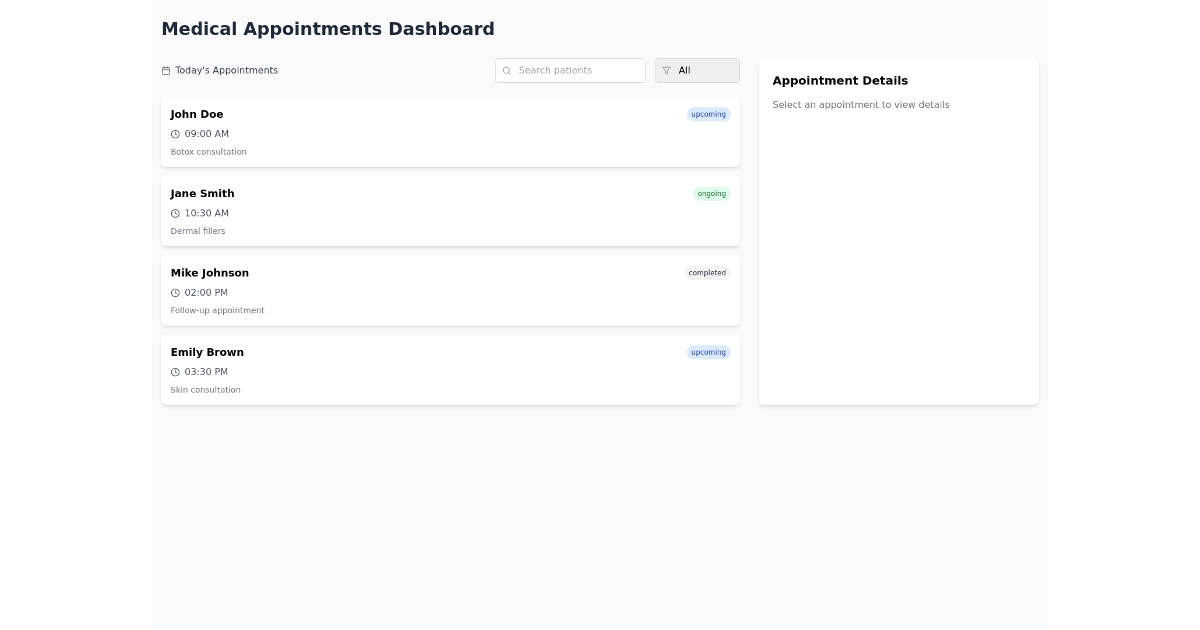
Task: Click inside the Search patients field
Action: click(x=570, y=70)
